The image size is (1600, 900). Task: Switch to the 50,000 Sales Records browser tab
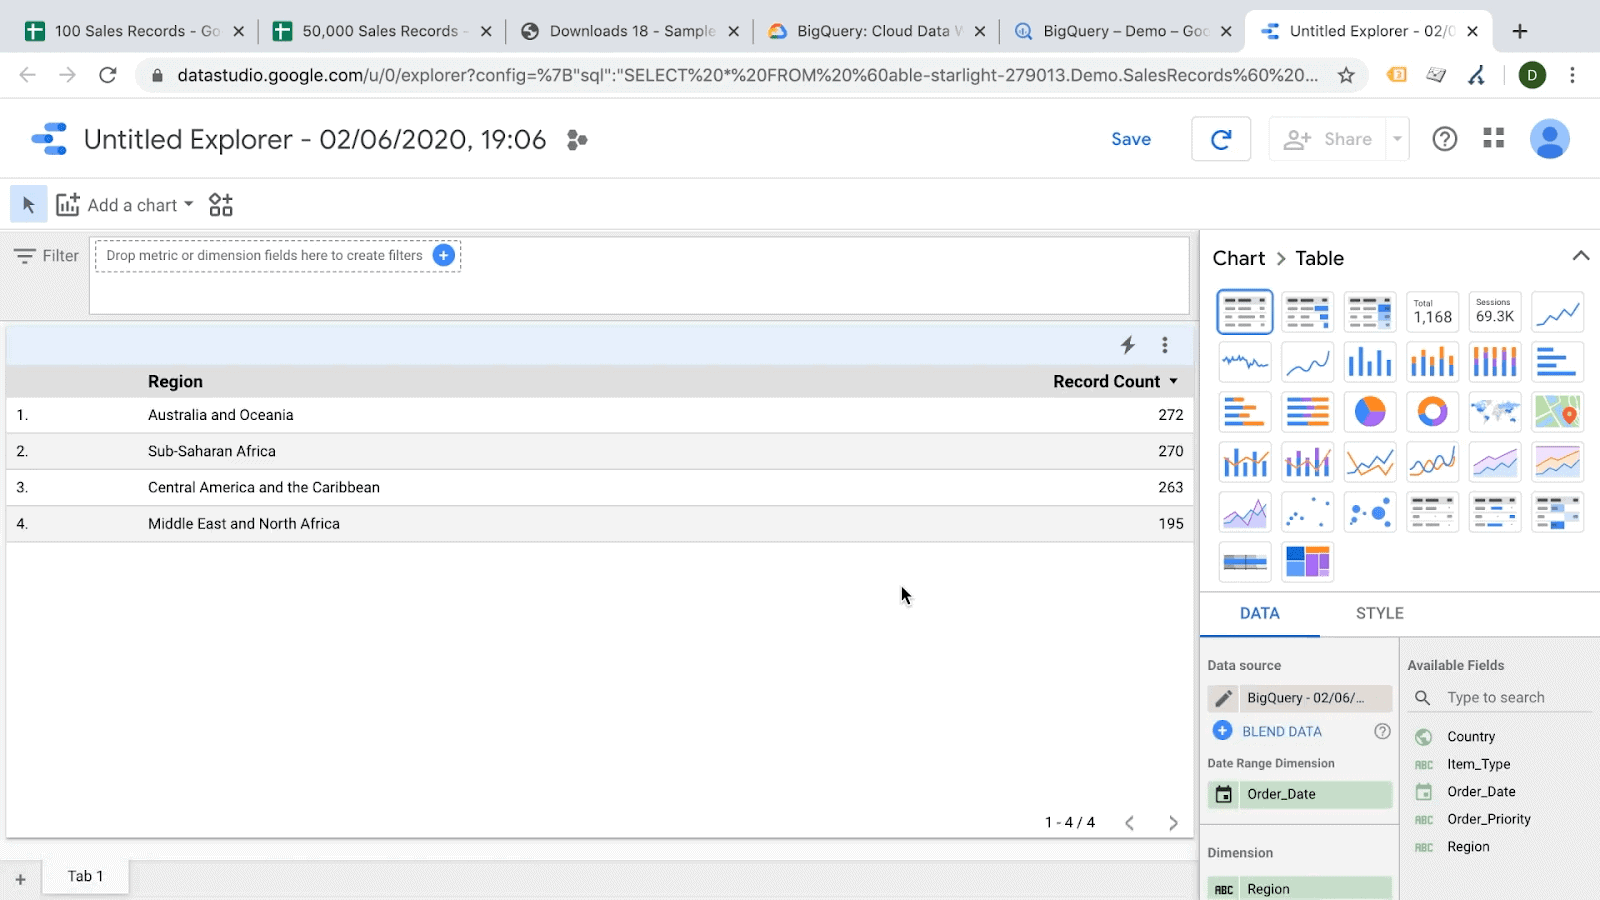coord(370,30)
